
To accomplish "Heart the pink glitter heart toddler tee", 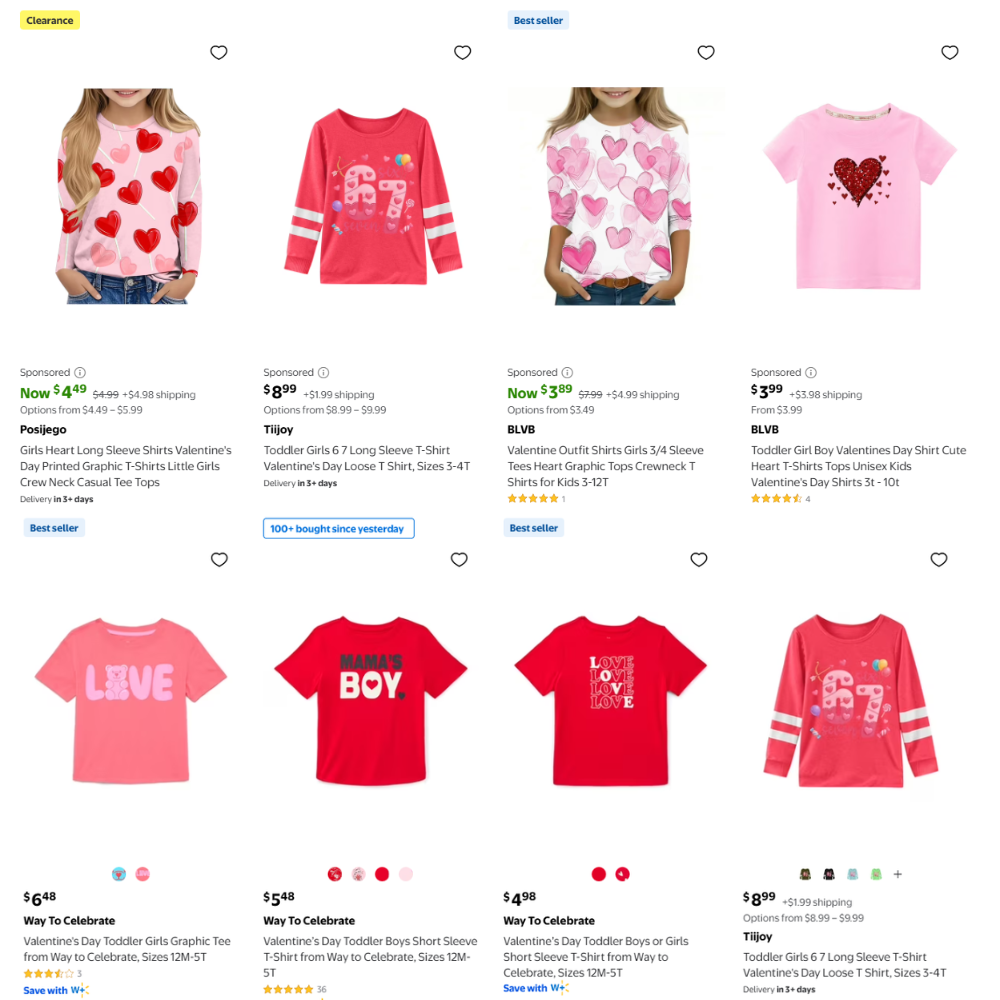I will [950, 53].
